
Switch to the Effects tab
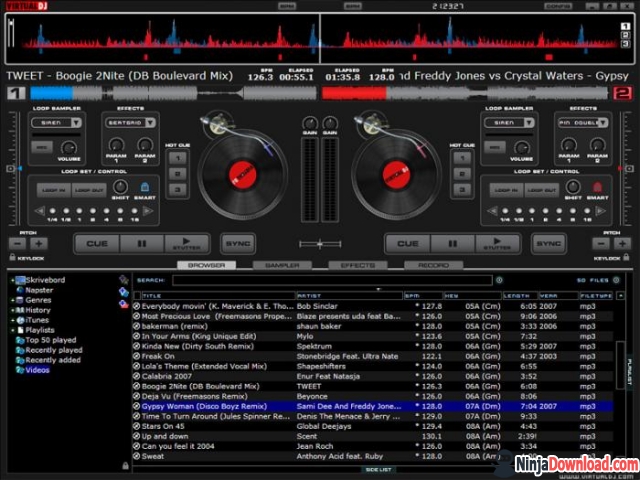[358, 265]
